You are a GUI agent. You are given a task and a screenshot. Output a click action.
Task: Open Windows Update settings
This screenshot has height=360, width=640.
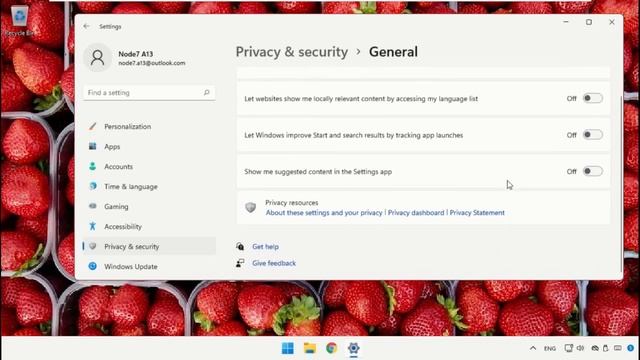[x=149, y=267]
